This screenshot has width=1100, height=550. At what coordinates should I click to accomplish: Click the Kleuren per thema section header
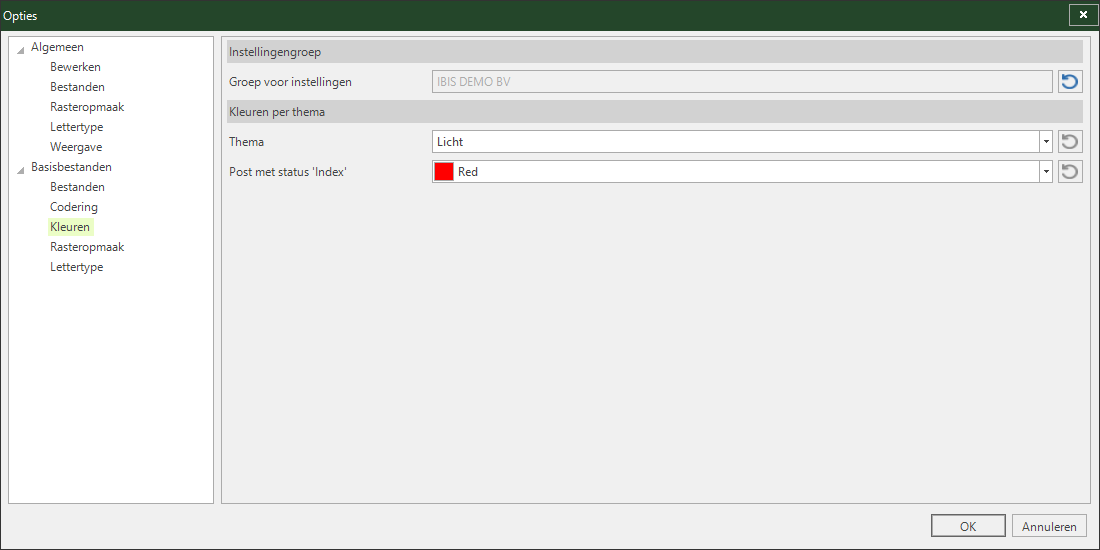[x=655, y=112]
